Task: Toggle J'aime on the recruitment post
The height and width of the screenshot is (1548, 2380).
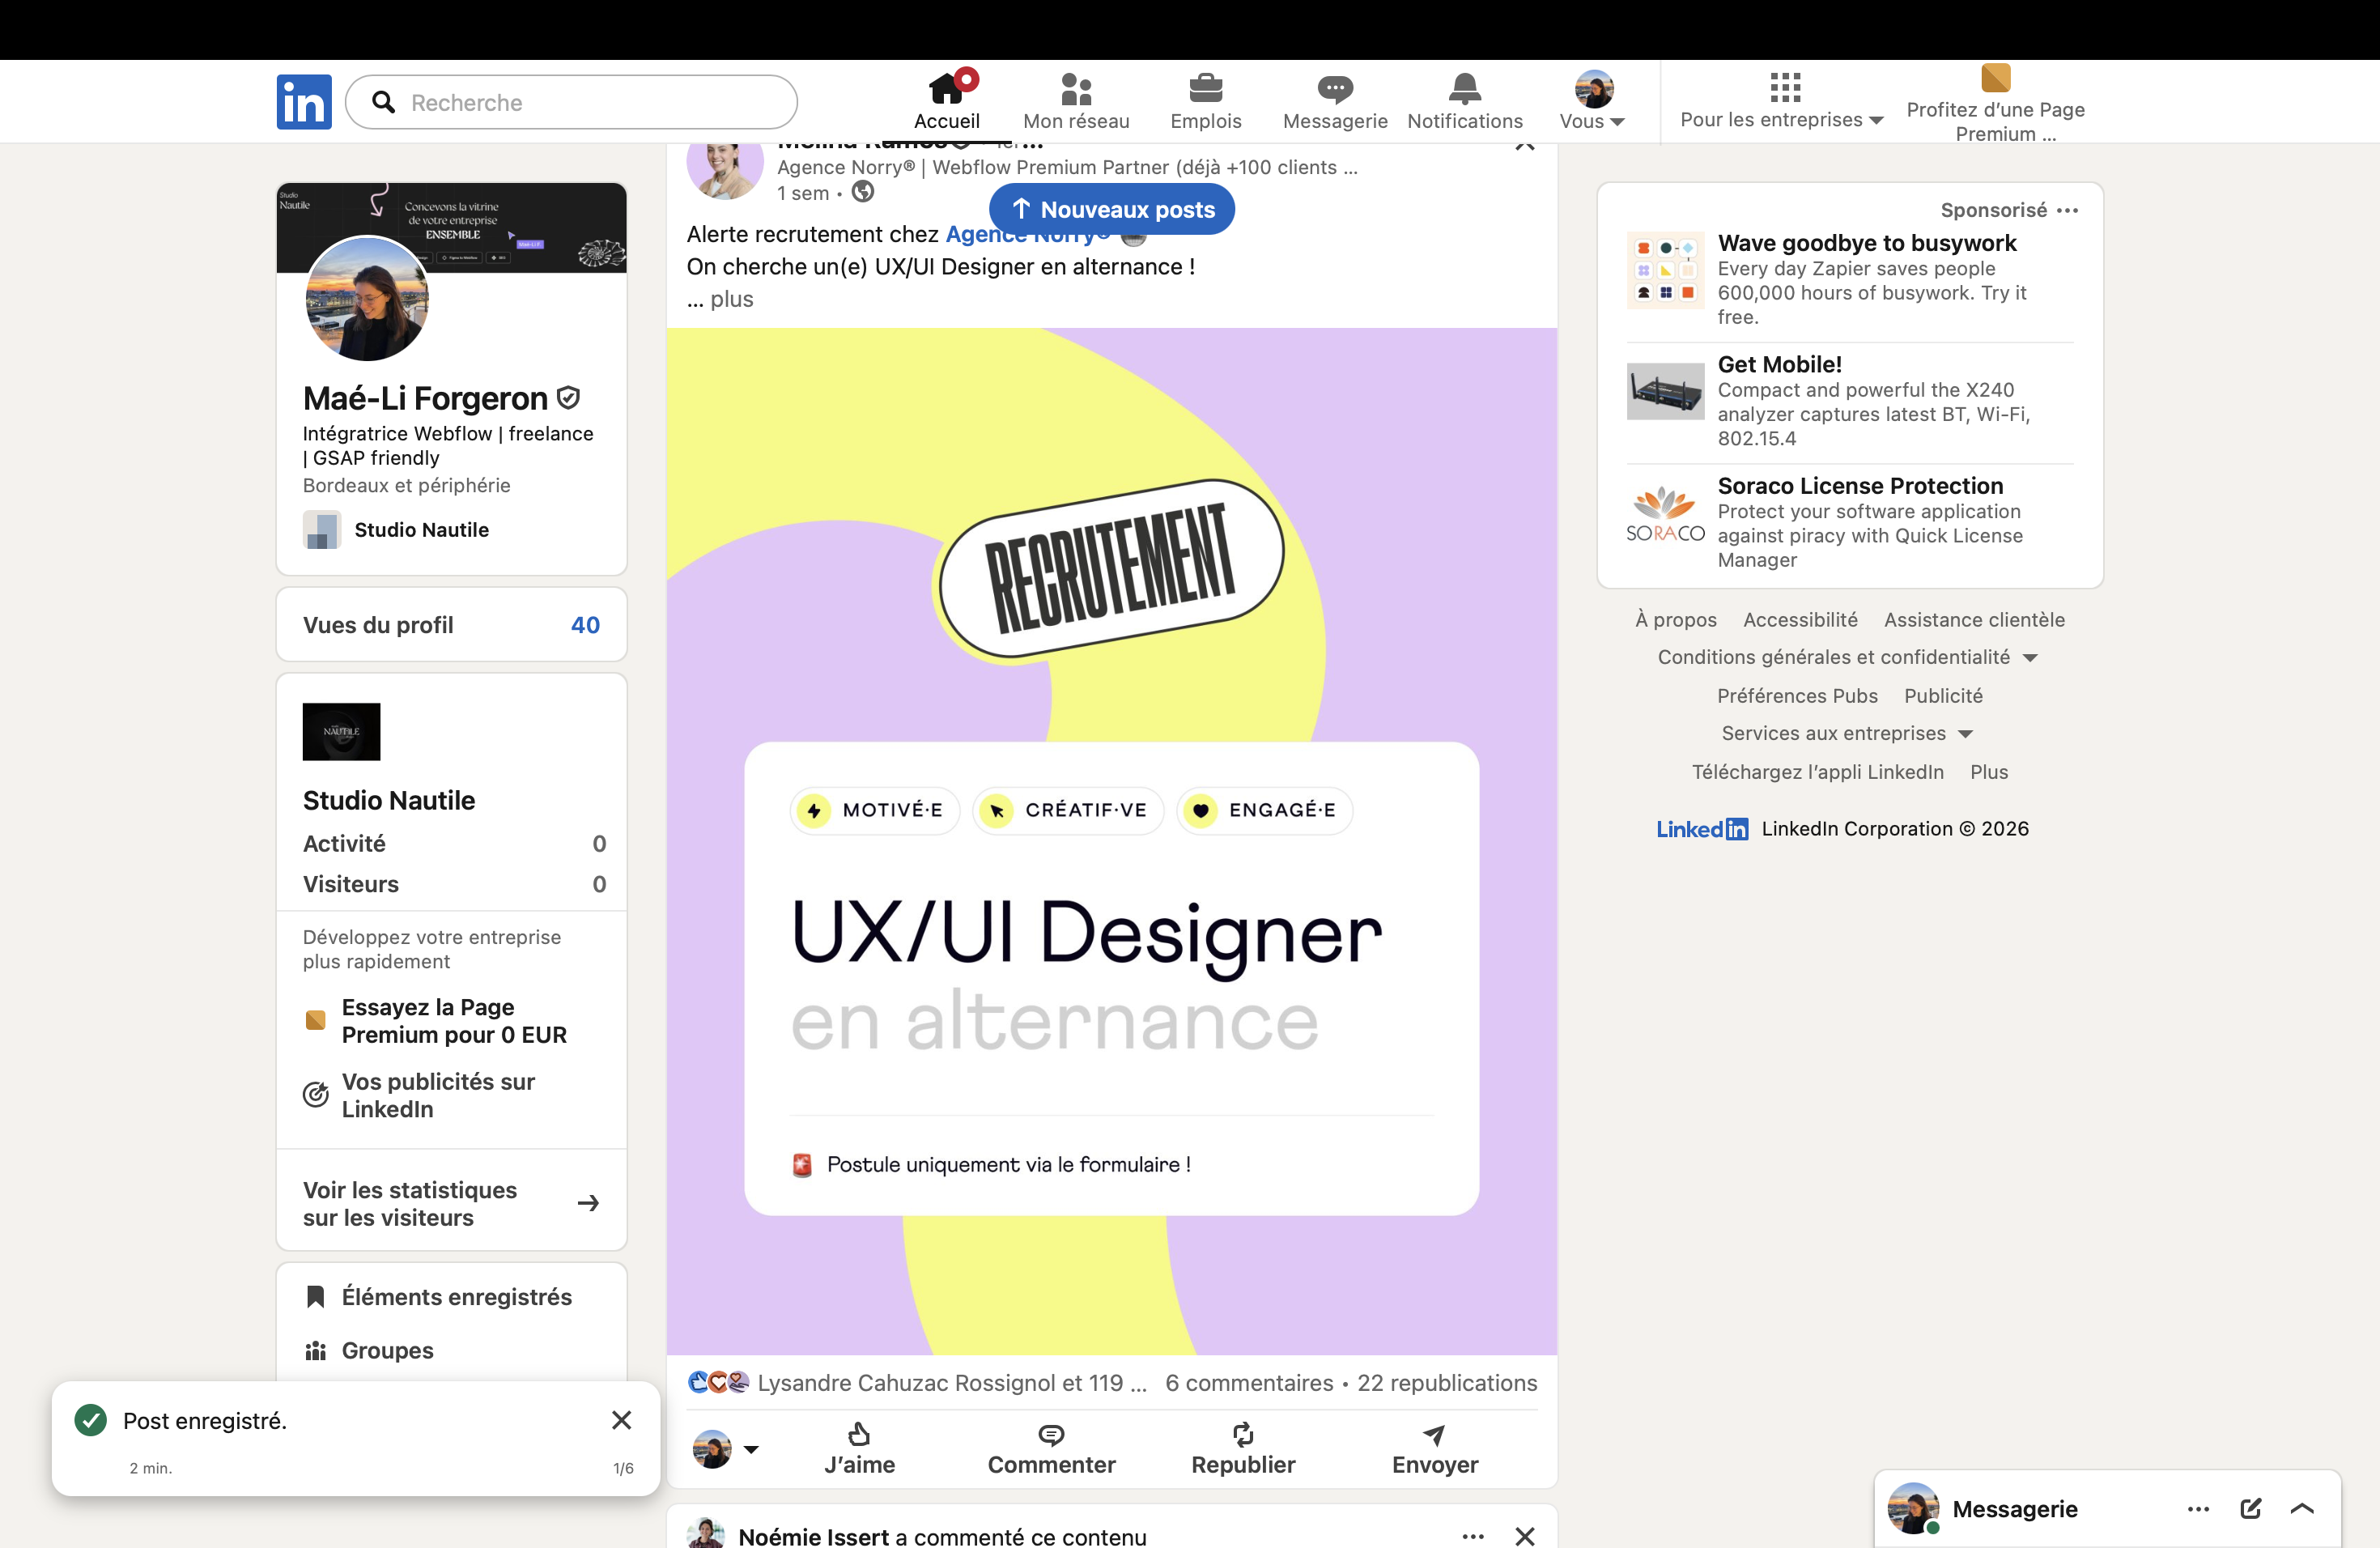Action: pos(859,1449)
